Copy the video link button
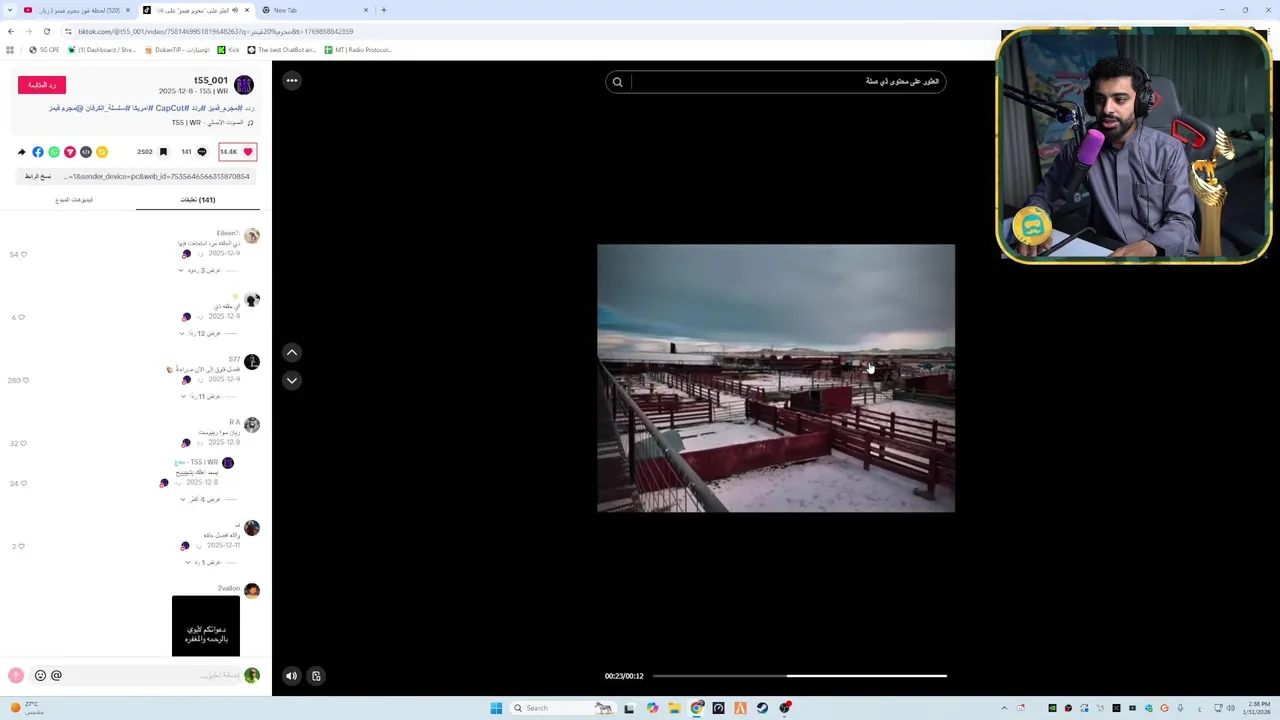The image size is (1280, 720). pyautogui.click(x=38, y=176)
